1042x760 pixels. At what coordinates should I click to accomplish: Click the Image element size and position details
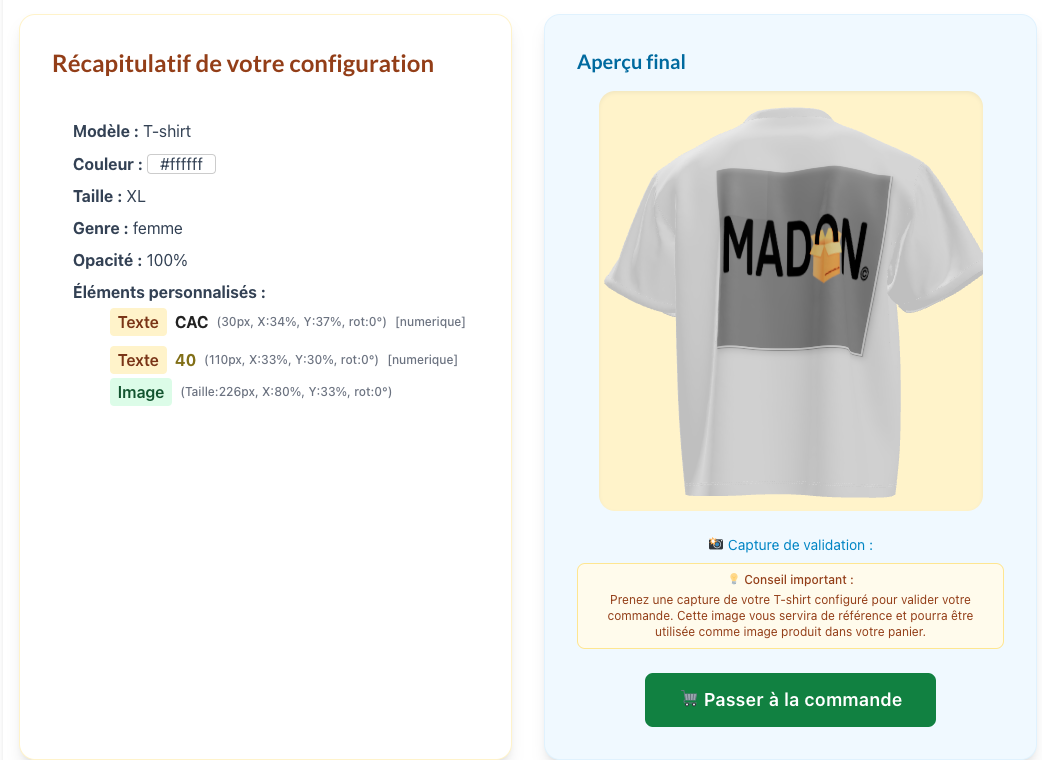286,392
